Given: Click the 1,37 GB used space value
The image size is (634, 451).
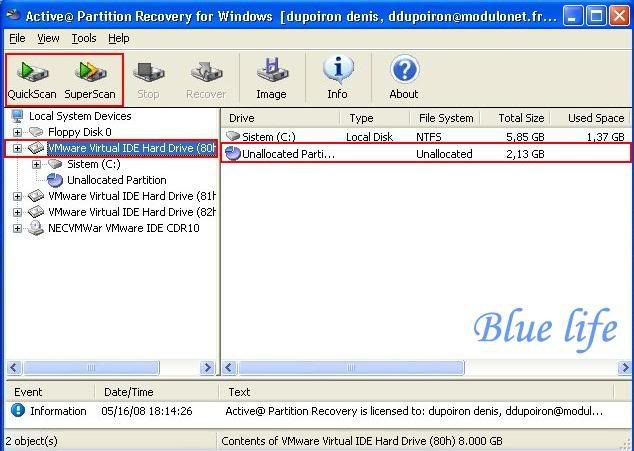Looking at the screenshot, I should (605, 137).
